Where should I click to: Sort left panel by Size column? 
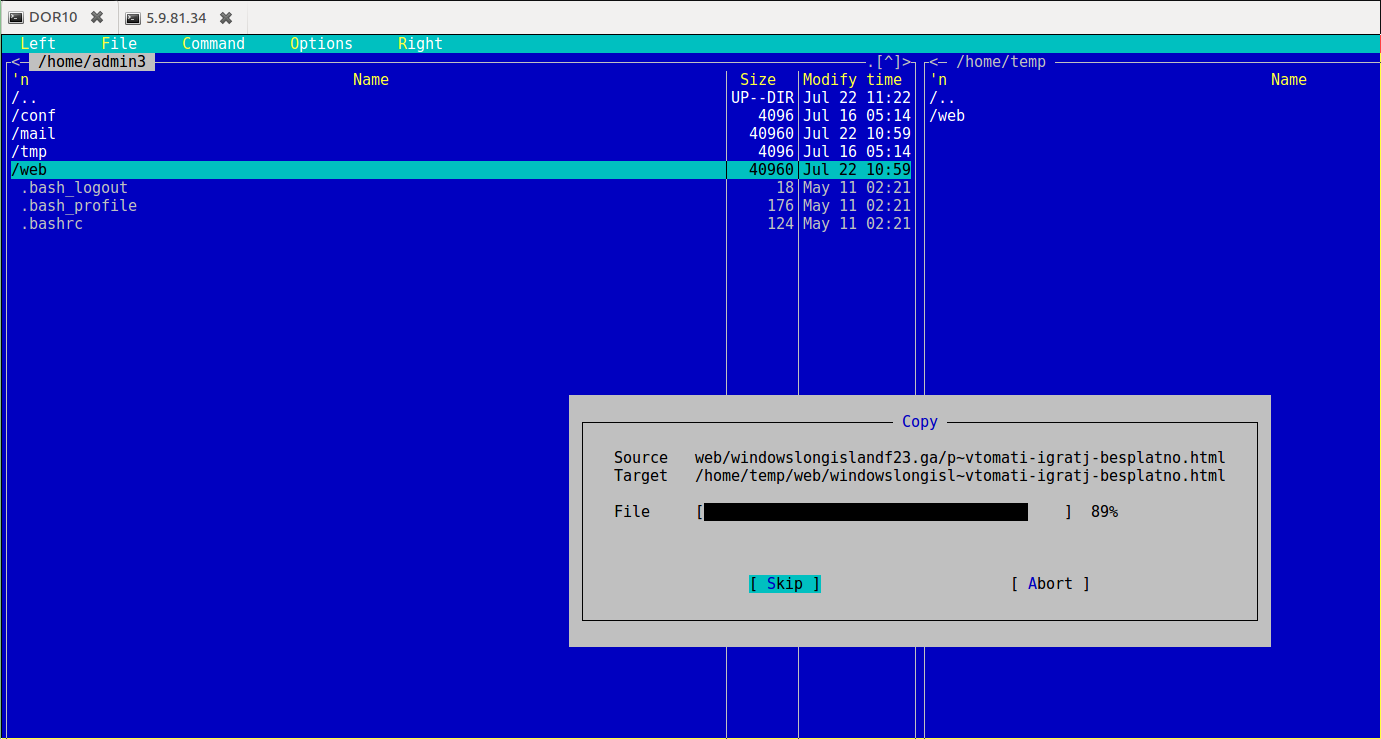tap(758, 80)
